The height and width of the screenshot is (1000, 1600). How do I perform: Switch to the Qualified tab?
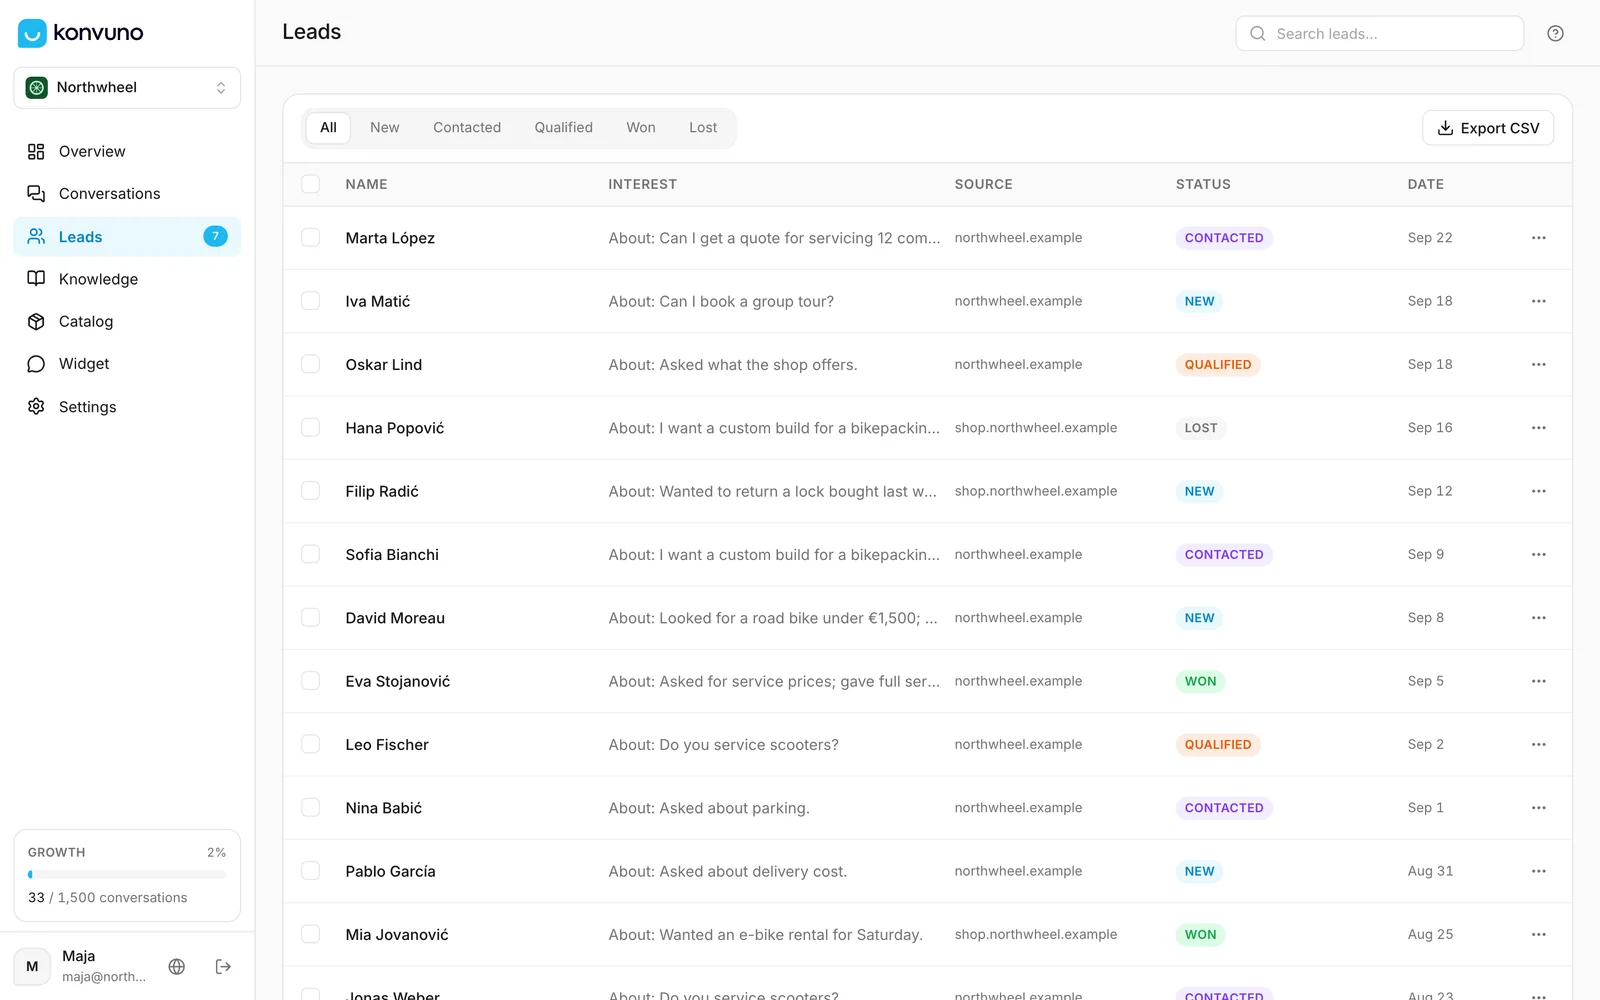tap(563, 128)
